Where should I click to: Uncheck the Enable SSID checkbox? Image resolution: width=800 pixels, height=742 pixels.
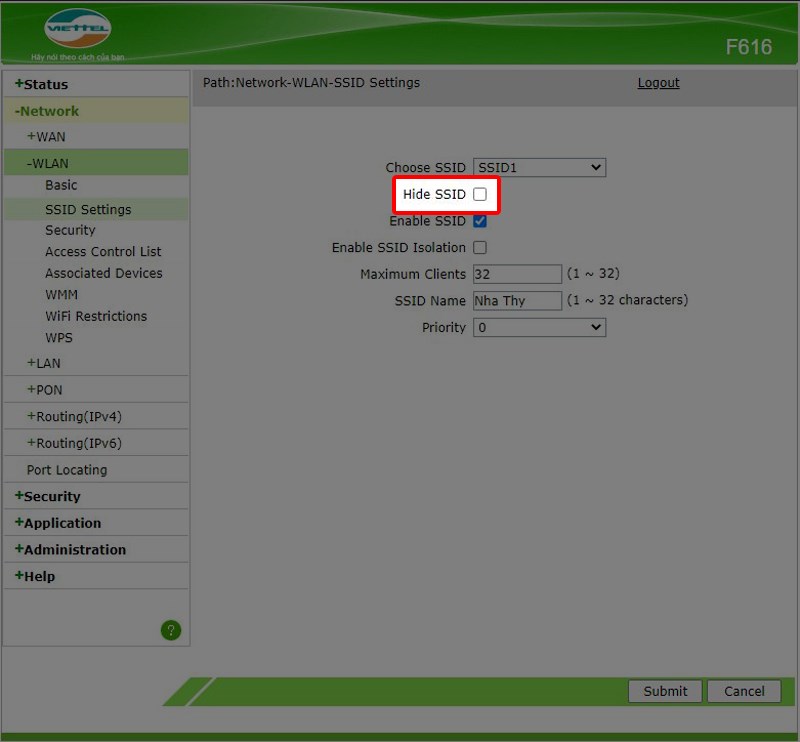point(480,221)
